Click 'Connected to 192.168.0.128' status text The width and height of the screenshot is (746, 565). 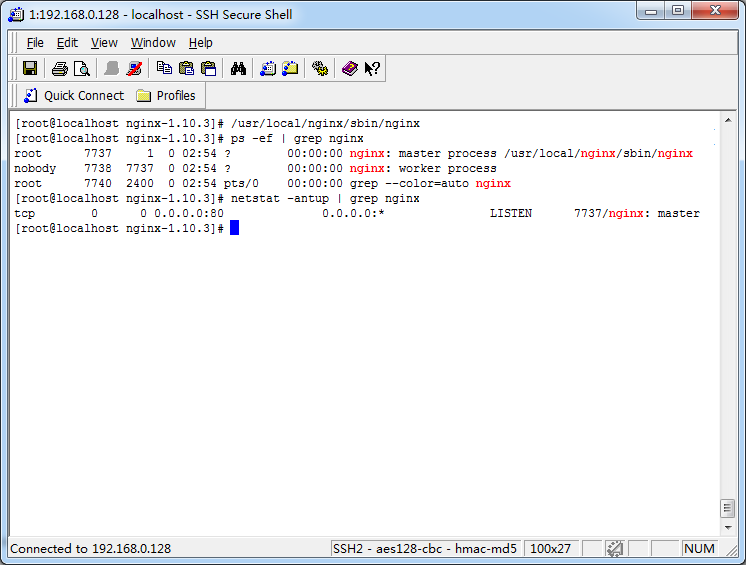tap(90, 549)
